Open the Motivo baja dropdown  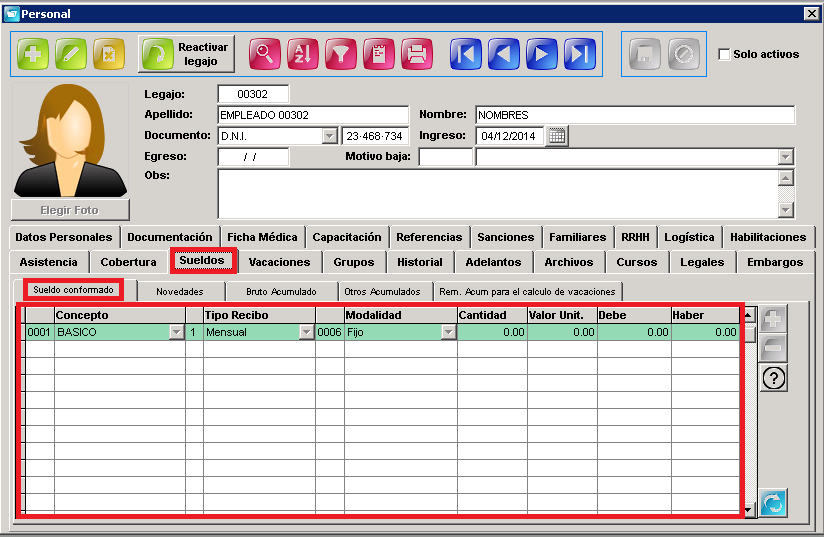click(785, 157)
